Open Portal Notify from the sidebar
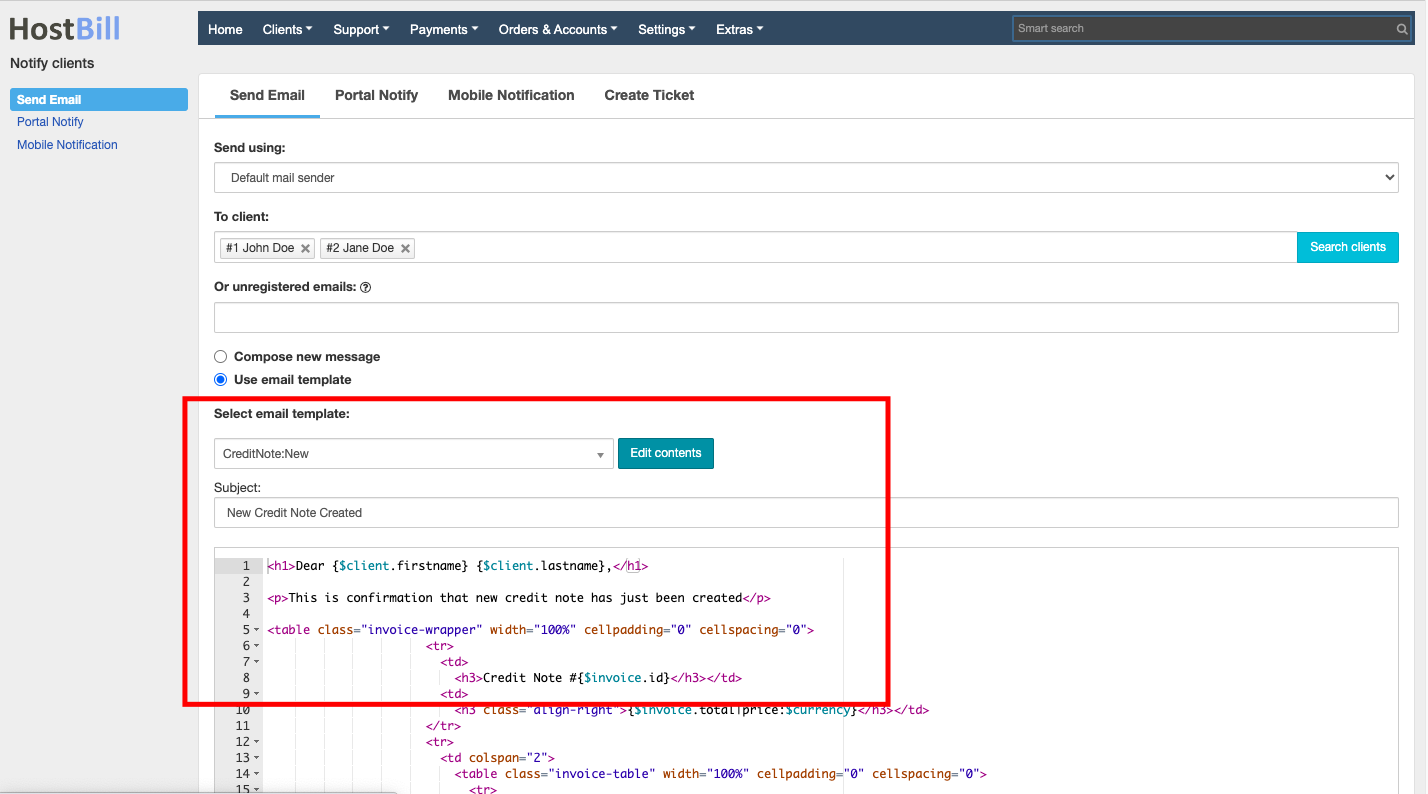The width and height of the screenshot is (1428, 794). click(50, 121)
